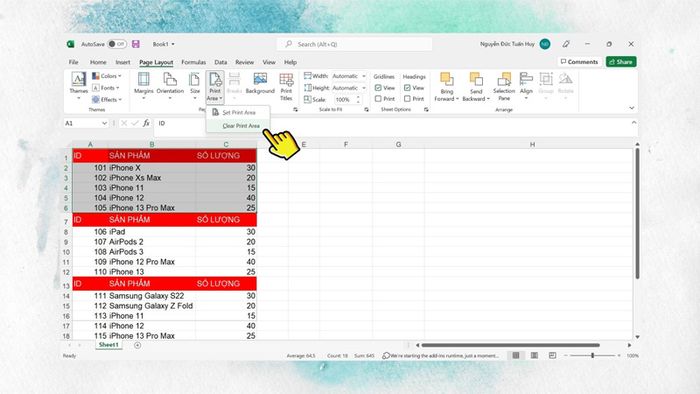Screen dimensions: 700x394
Task: Open the Book1 title dropdown
Action: click(x=173, y=44)
